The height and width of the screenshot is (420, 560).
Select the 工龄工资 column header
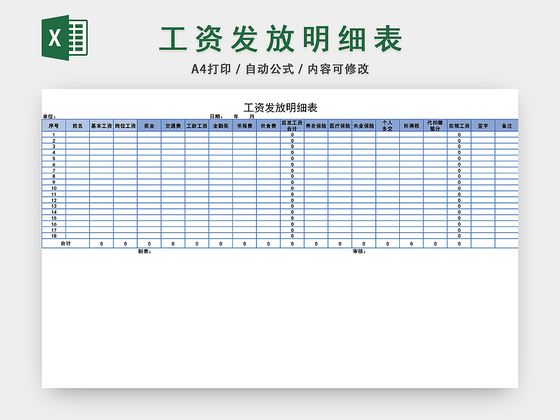[x=197, y=126]
